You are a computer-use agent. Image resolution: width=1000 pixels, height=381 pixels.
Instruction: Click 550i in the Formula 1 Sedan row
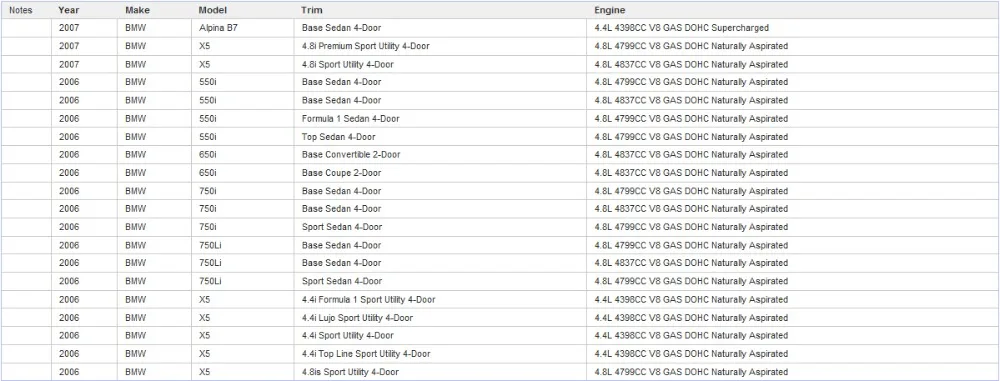(208, 119)
